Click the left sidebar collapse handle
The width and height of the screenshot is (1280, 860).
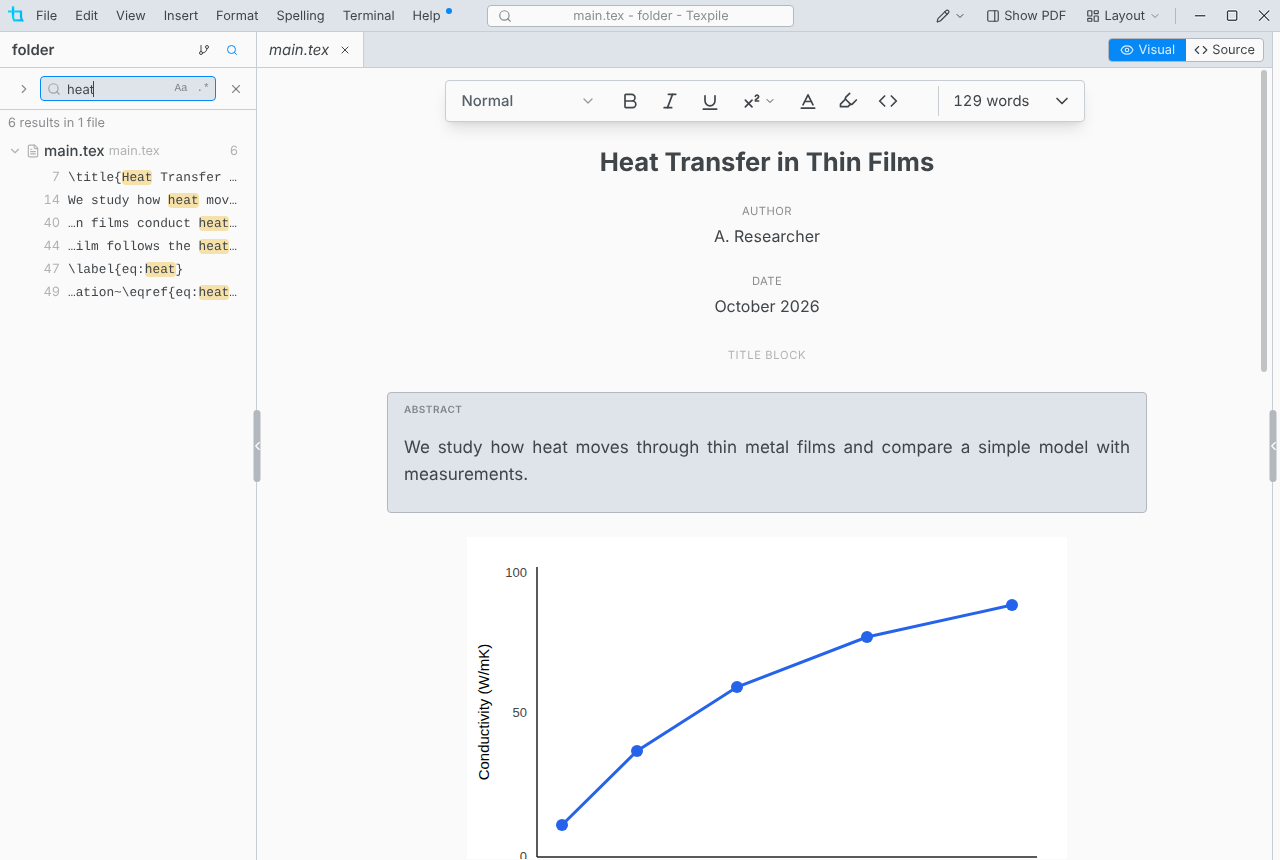coord(257,446)
